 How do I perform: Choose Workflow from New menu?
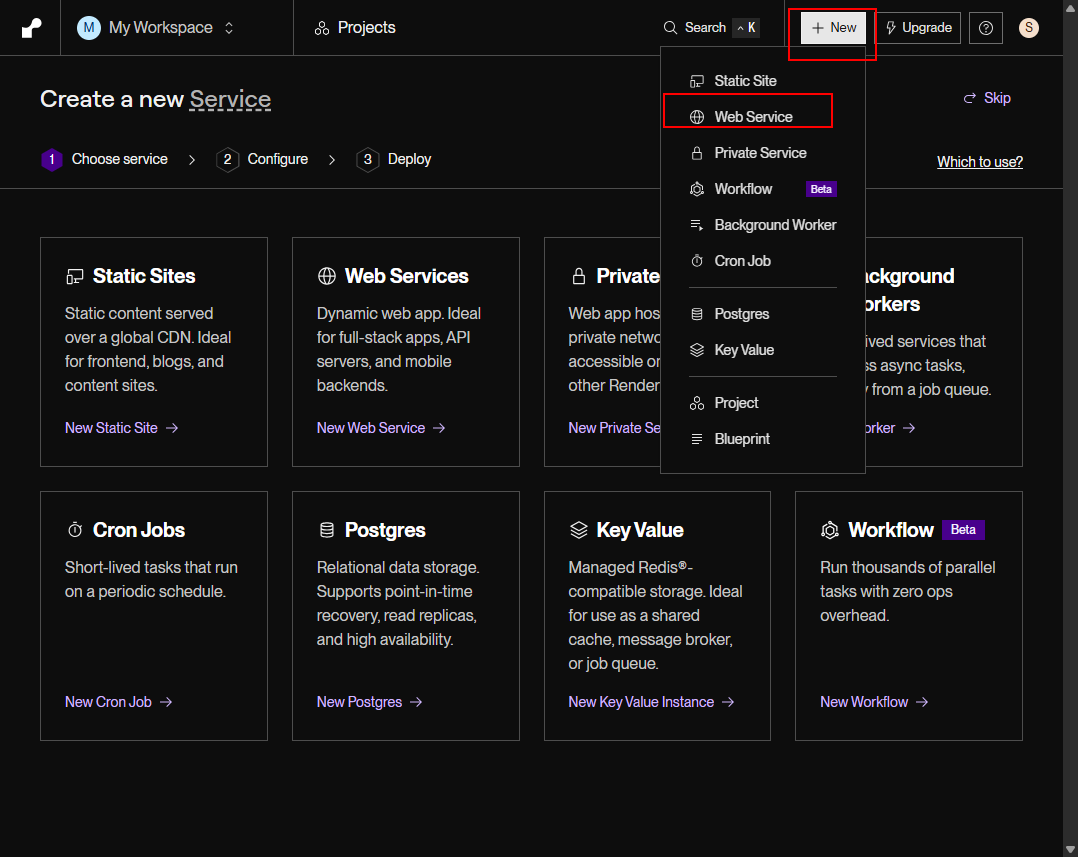762,189
